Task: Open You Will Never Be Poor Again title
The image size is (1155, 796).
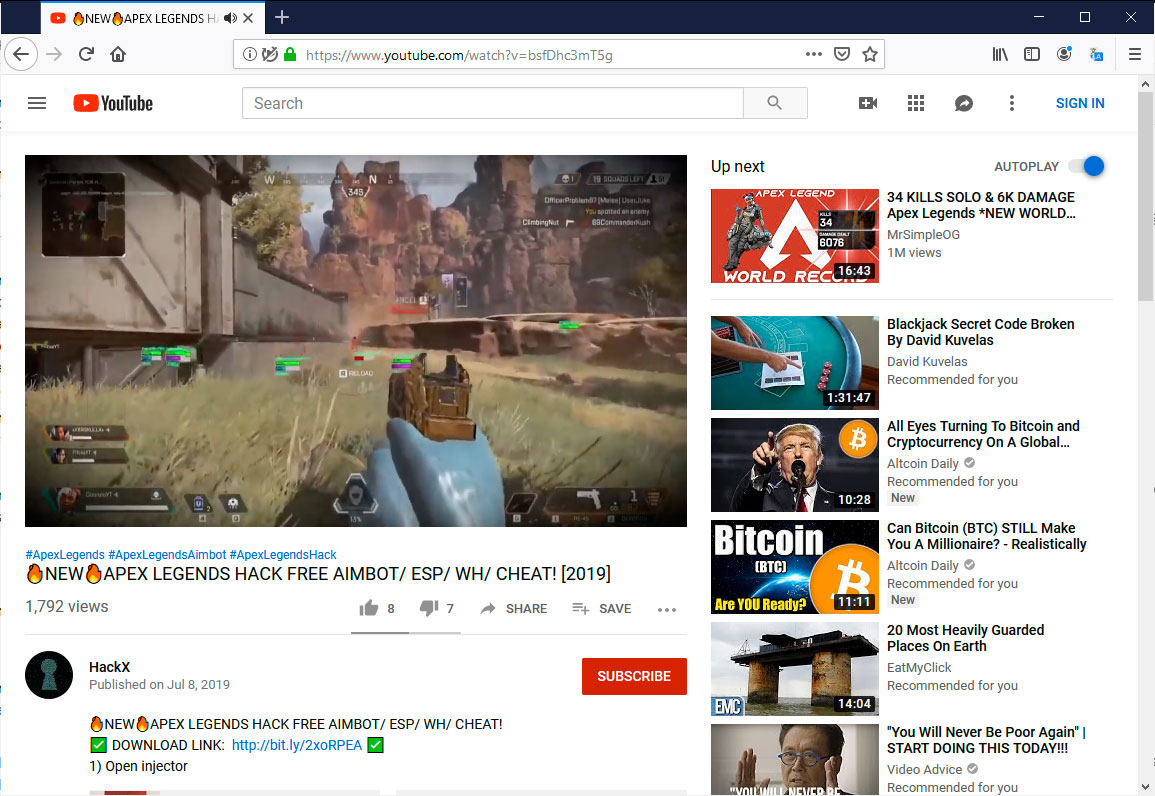Action: pos(986,740)
